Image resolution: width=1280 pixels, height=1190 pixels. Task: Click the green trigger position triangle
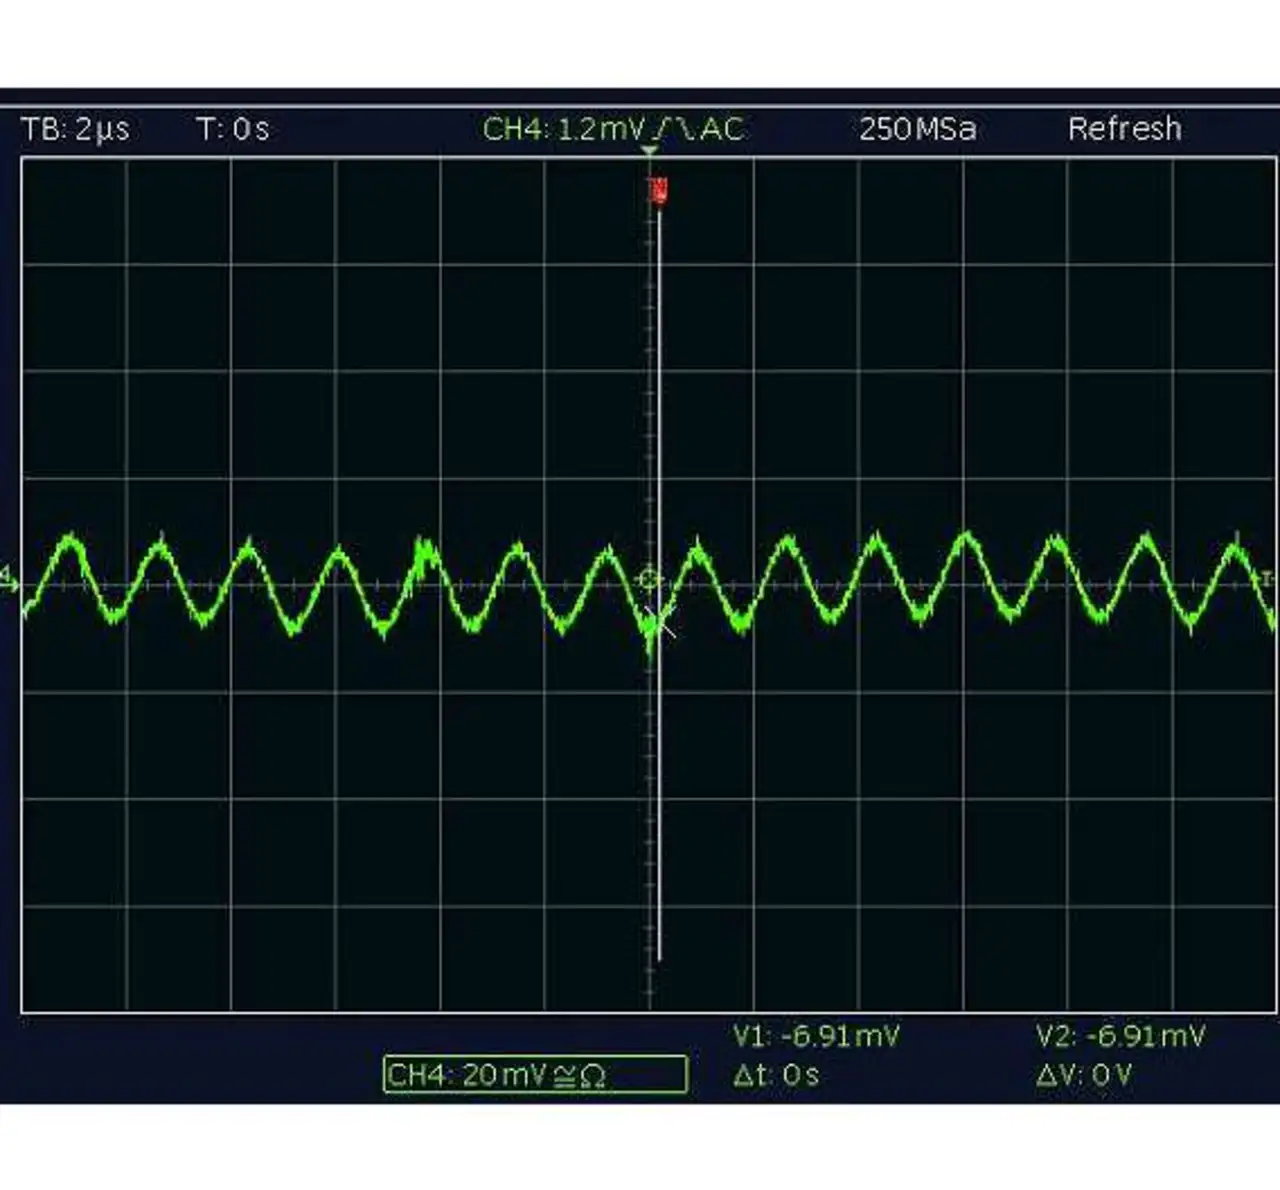[650, 152]
